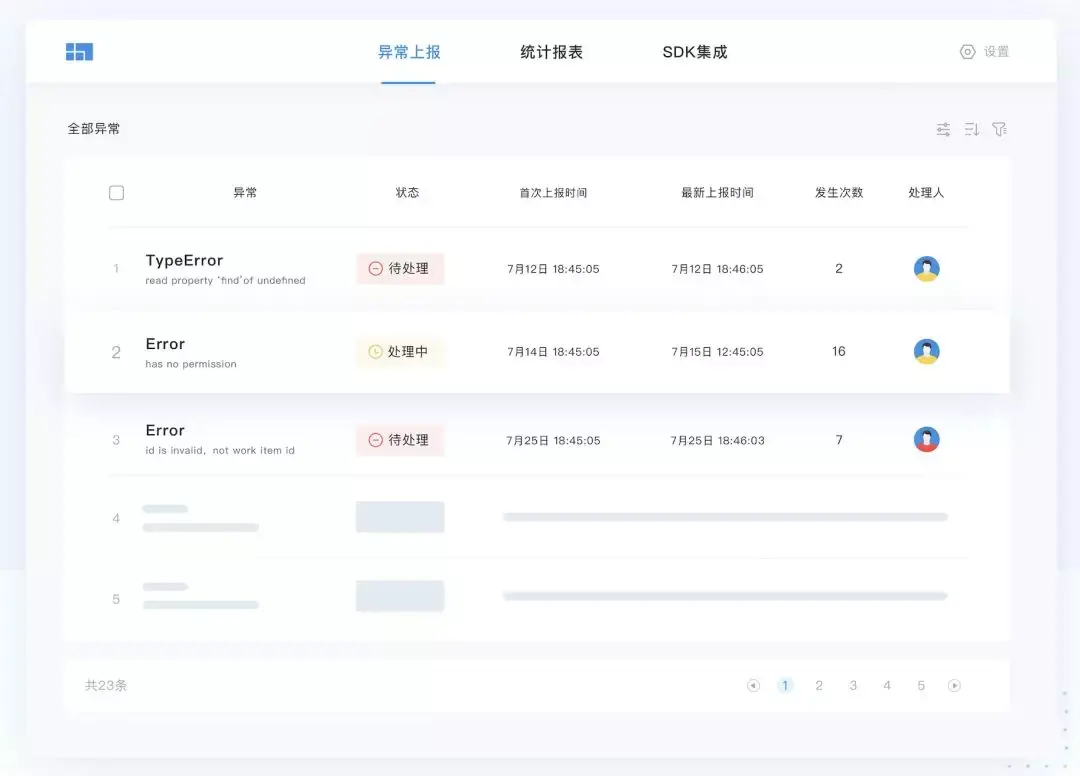Select placeholder row number 5
The height and width of the screenshot is (776, 1080).
(x=116, y=599)
